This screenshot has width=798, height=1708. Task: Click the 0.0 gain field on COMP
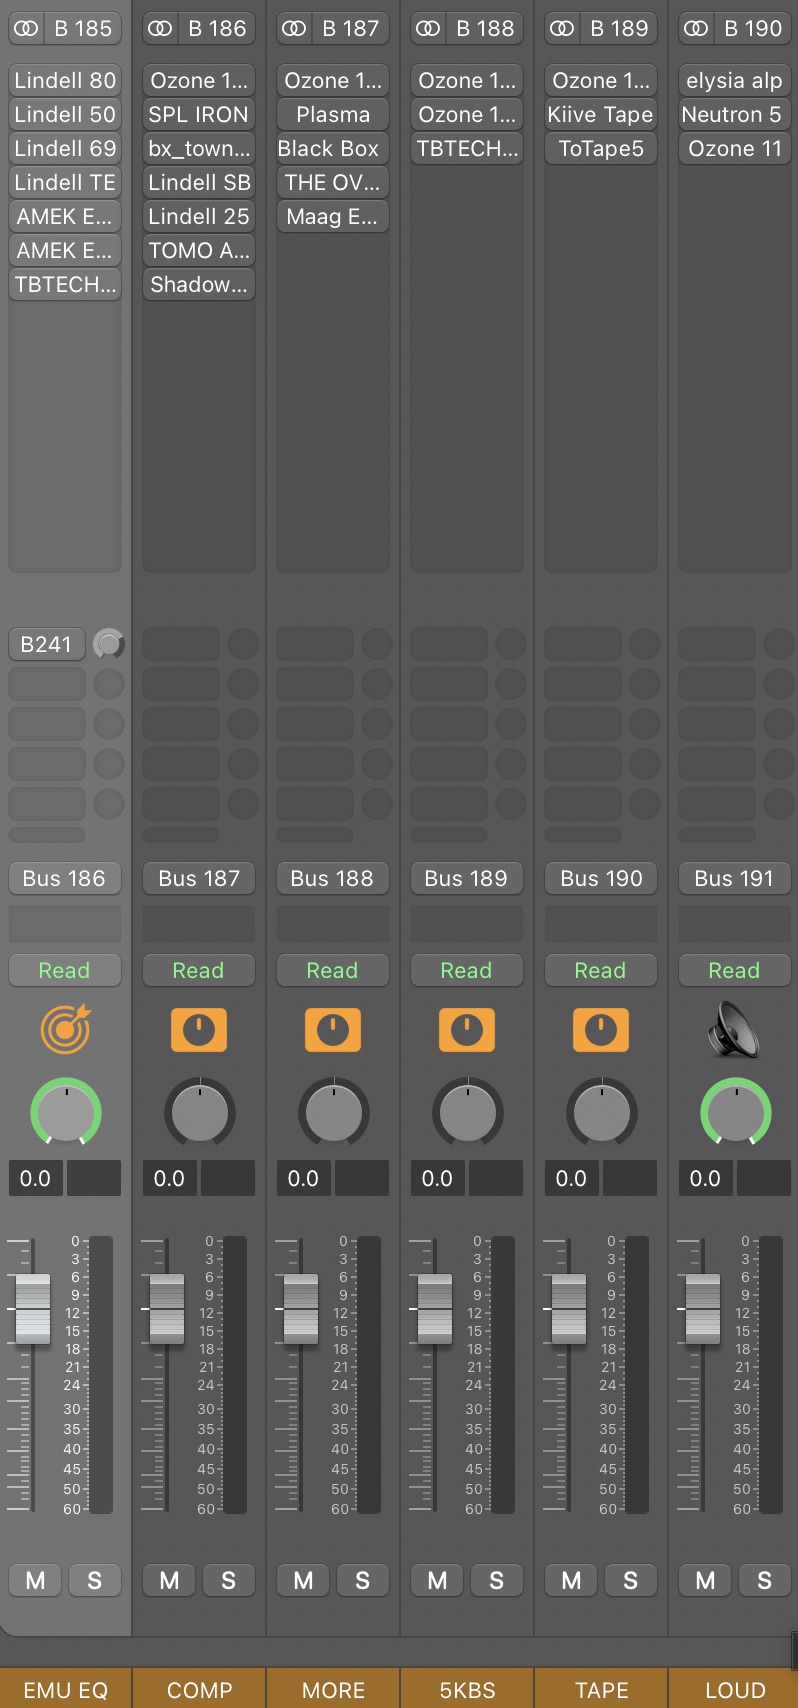tap(169, 1178)
